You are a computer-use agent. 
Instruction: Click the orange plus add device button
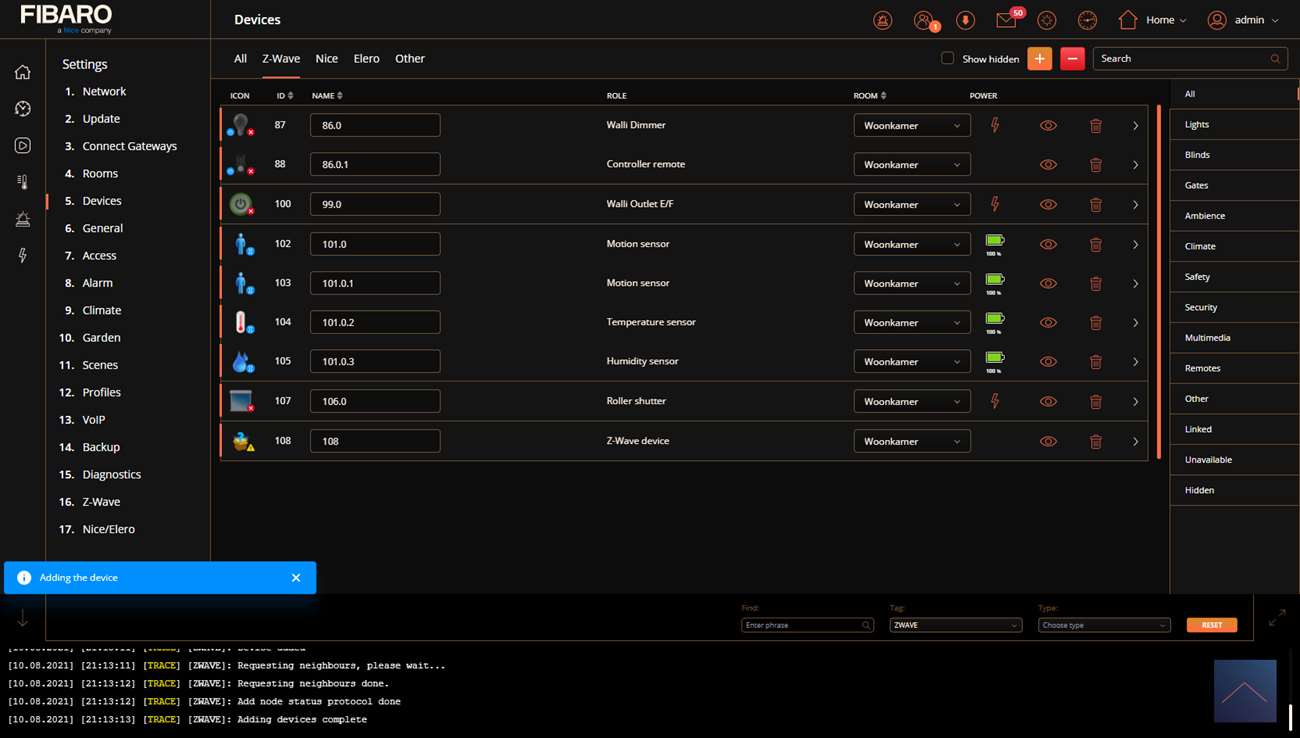click(1039, 59)
